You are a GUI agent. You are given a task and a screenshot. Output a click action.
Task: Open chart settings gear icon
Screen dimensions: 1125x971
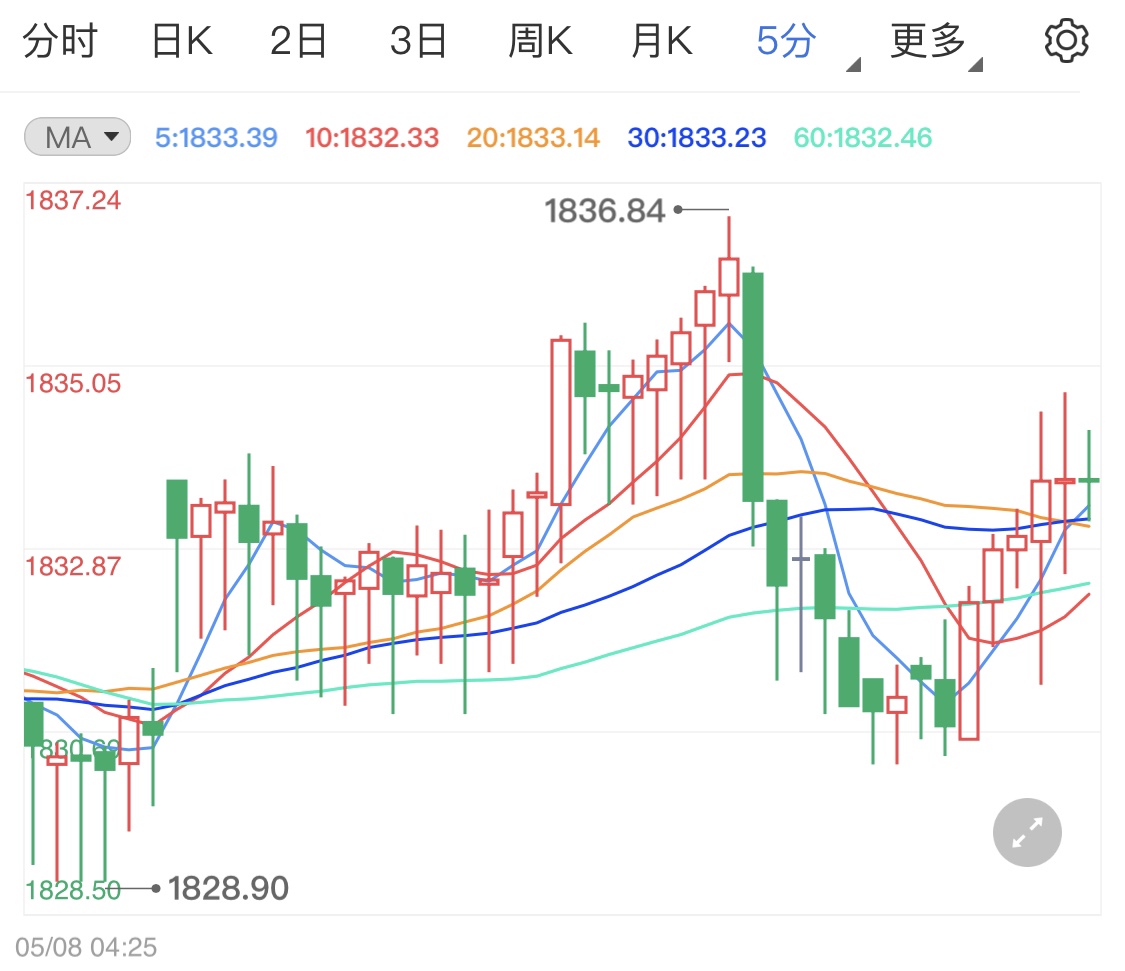pos(1066,41)
